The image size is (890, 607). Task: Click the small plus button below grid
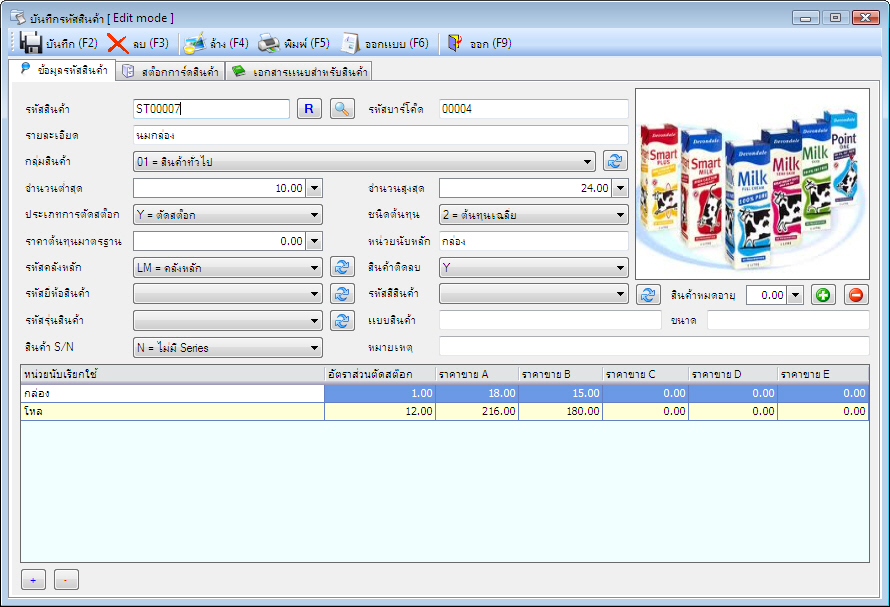click(x=33, y=580)
